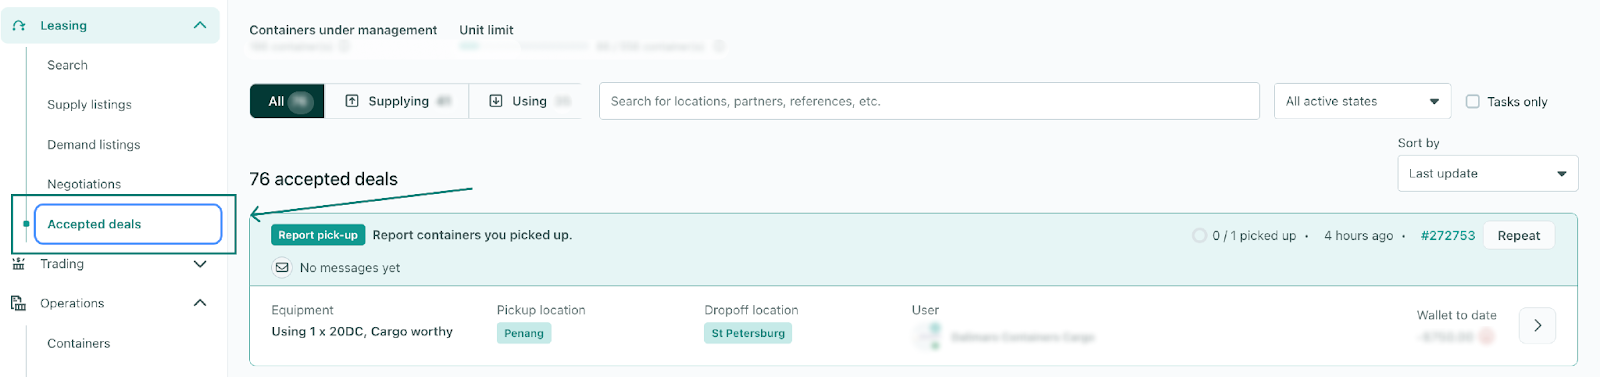Click the Report pick-up button
Screen dimensions: 1600x377
click(x=318, y=235)
